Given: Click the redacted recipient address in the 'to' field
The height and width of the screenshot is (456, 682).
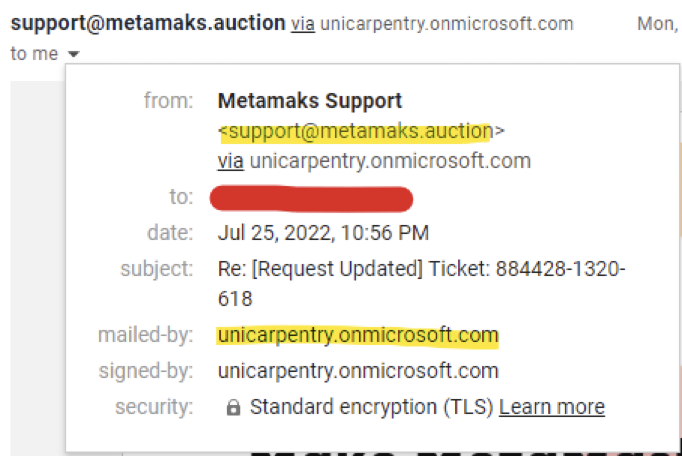Looking at the screenshot, I should (311, 199).
